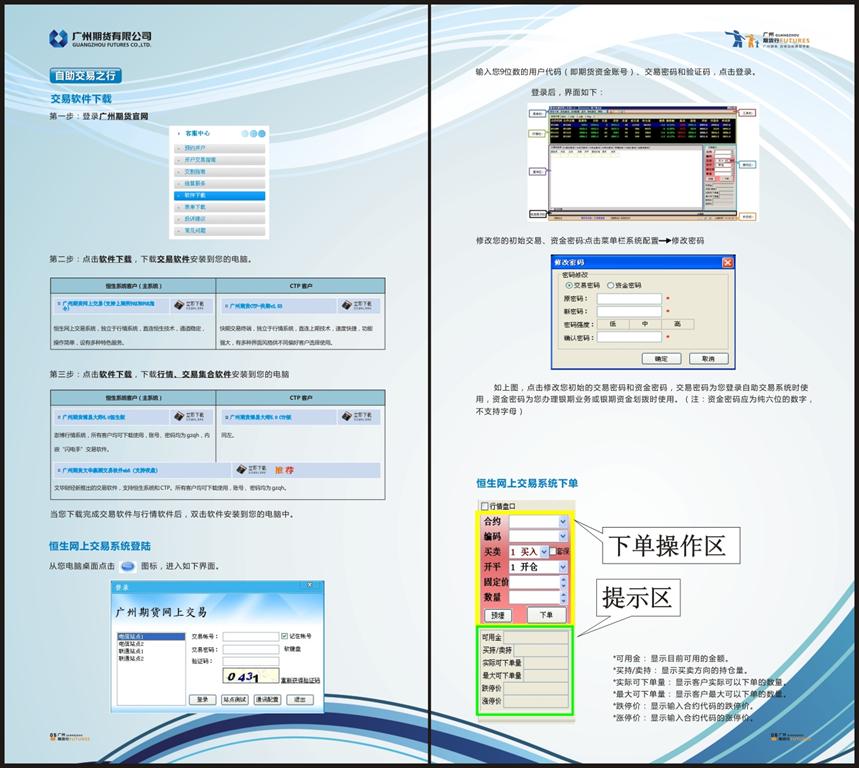Image resolution: width=859 pixels, height=768 pixels.
Task: Click the blue desktop shortcut icon for trading software
Action: tap(141, 566)
